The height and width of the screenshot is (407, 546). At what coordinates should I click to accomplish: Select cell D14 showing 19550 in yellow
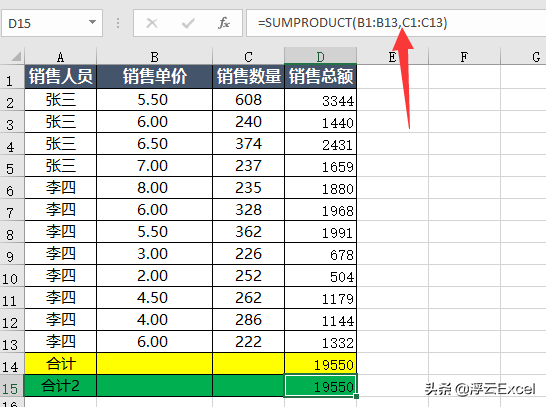click(x=320, y=364)
